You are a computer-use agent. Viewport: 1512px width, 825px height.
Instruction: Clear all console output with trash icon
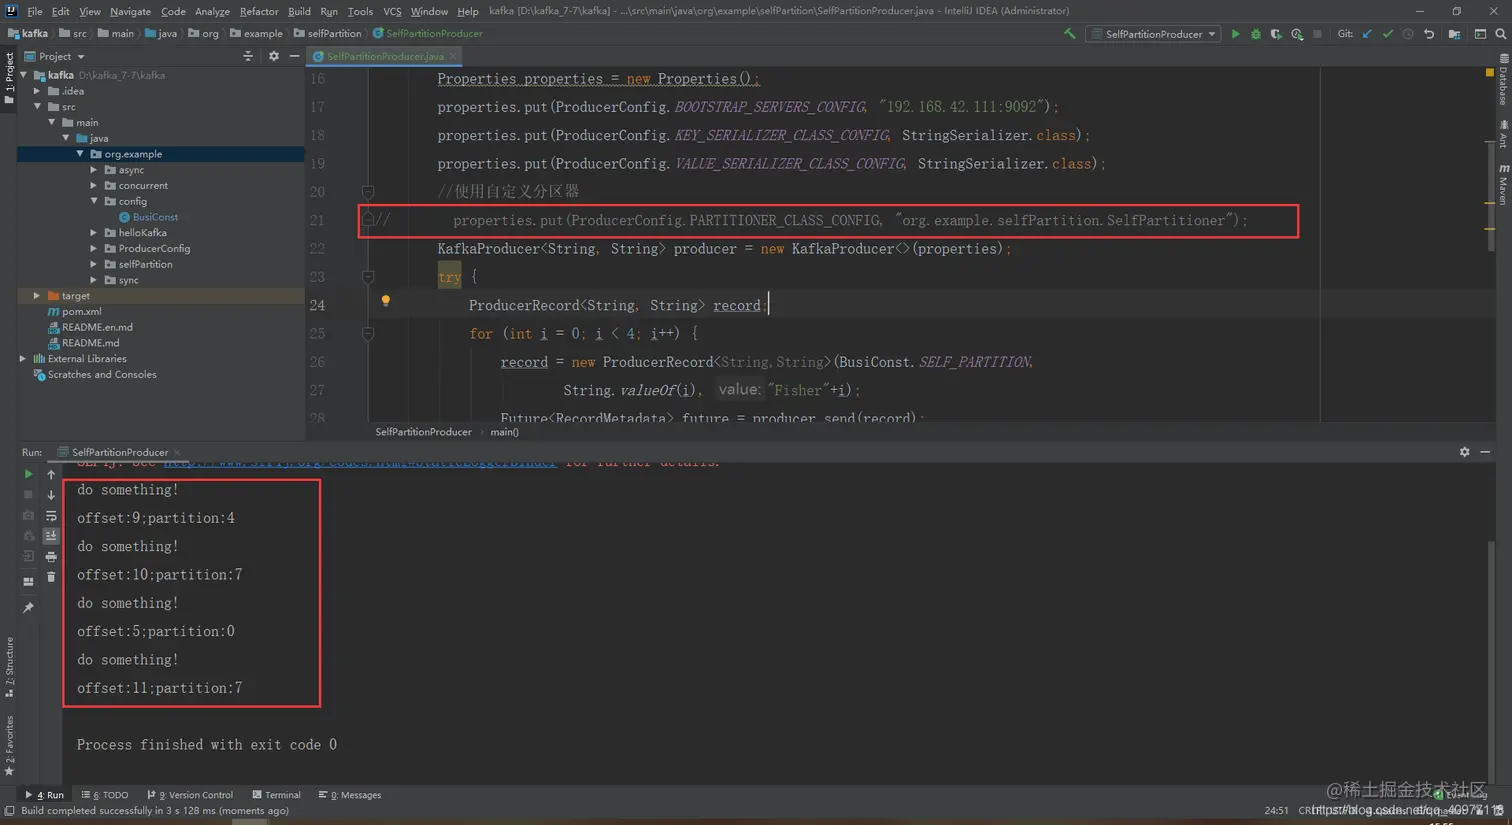[51, 577]
